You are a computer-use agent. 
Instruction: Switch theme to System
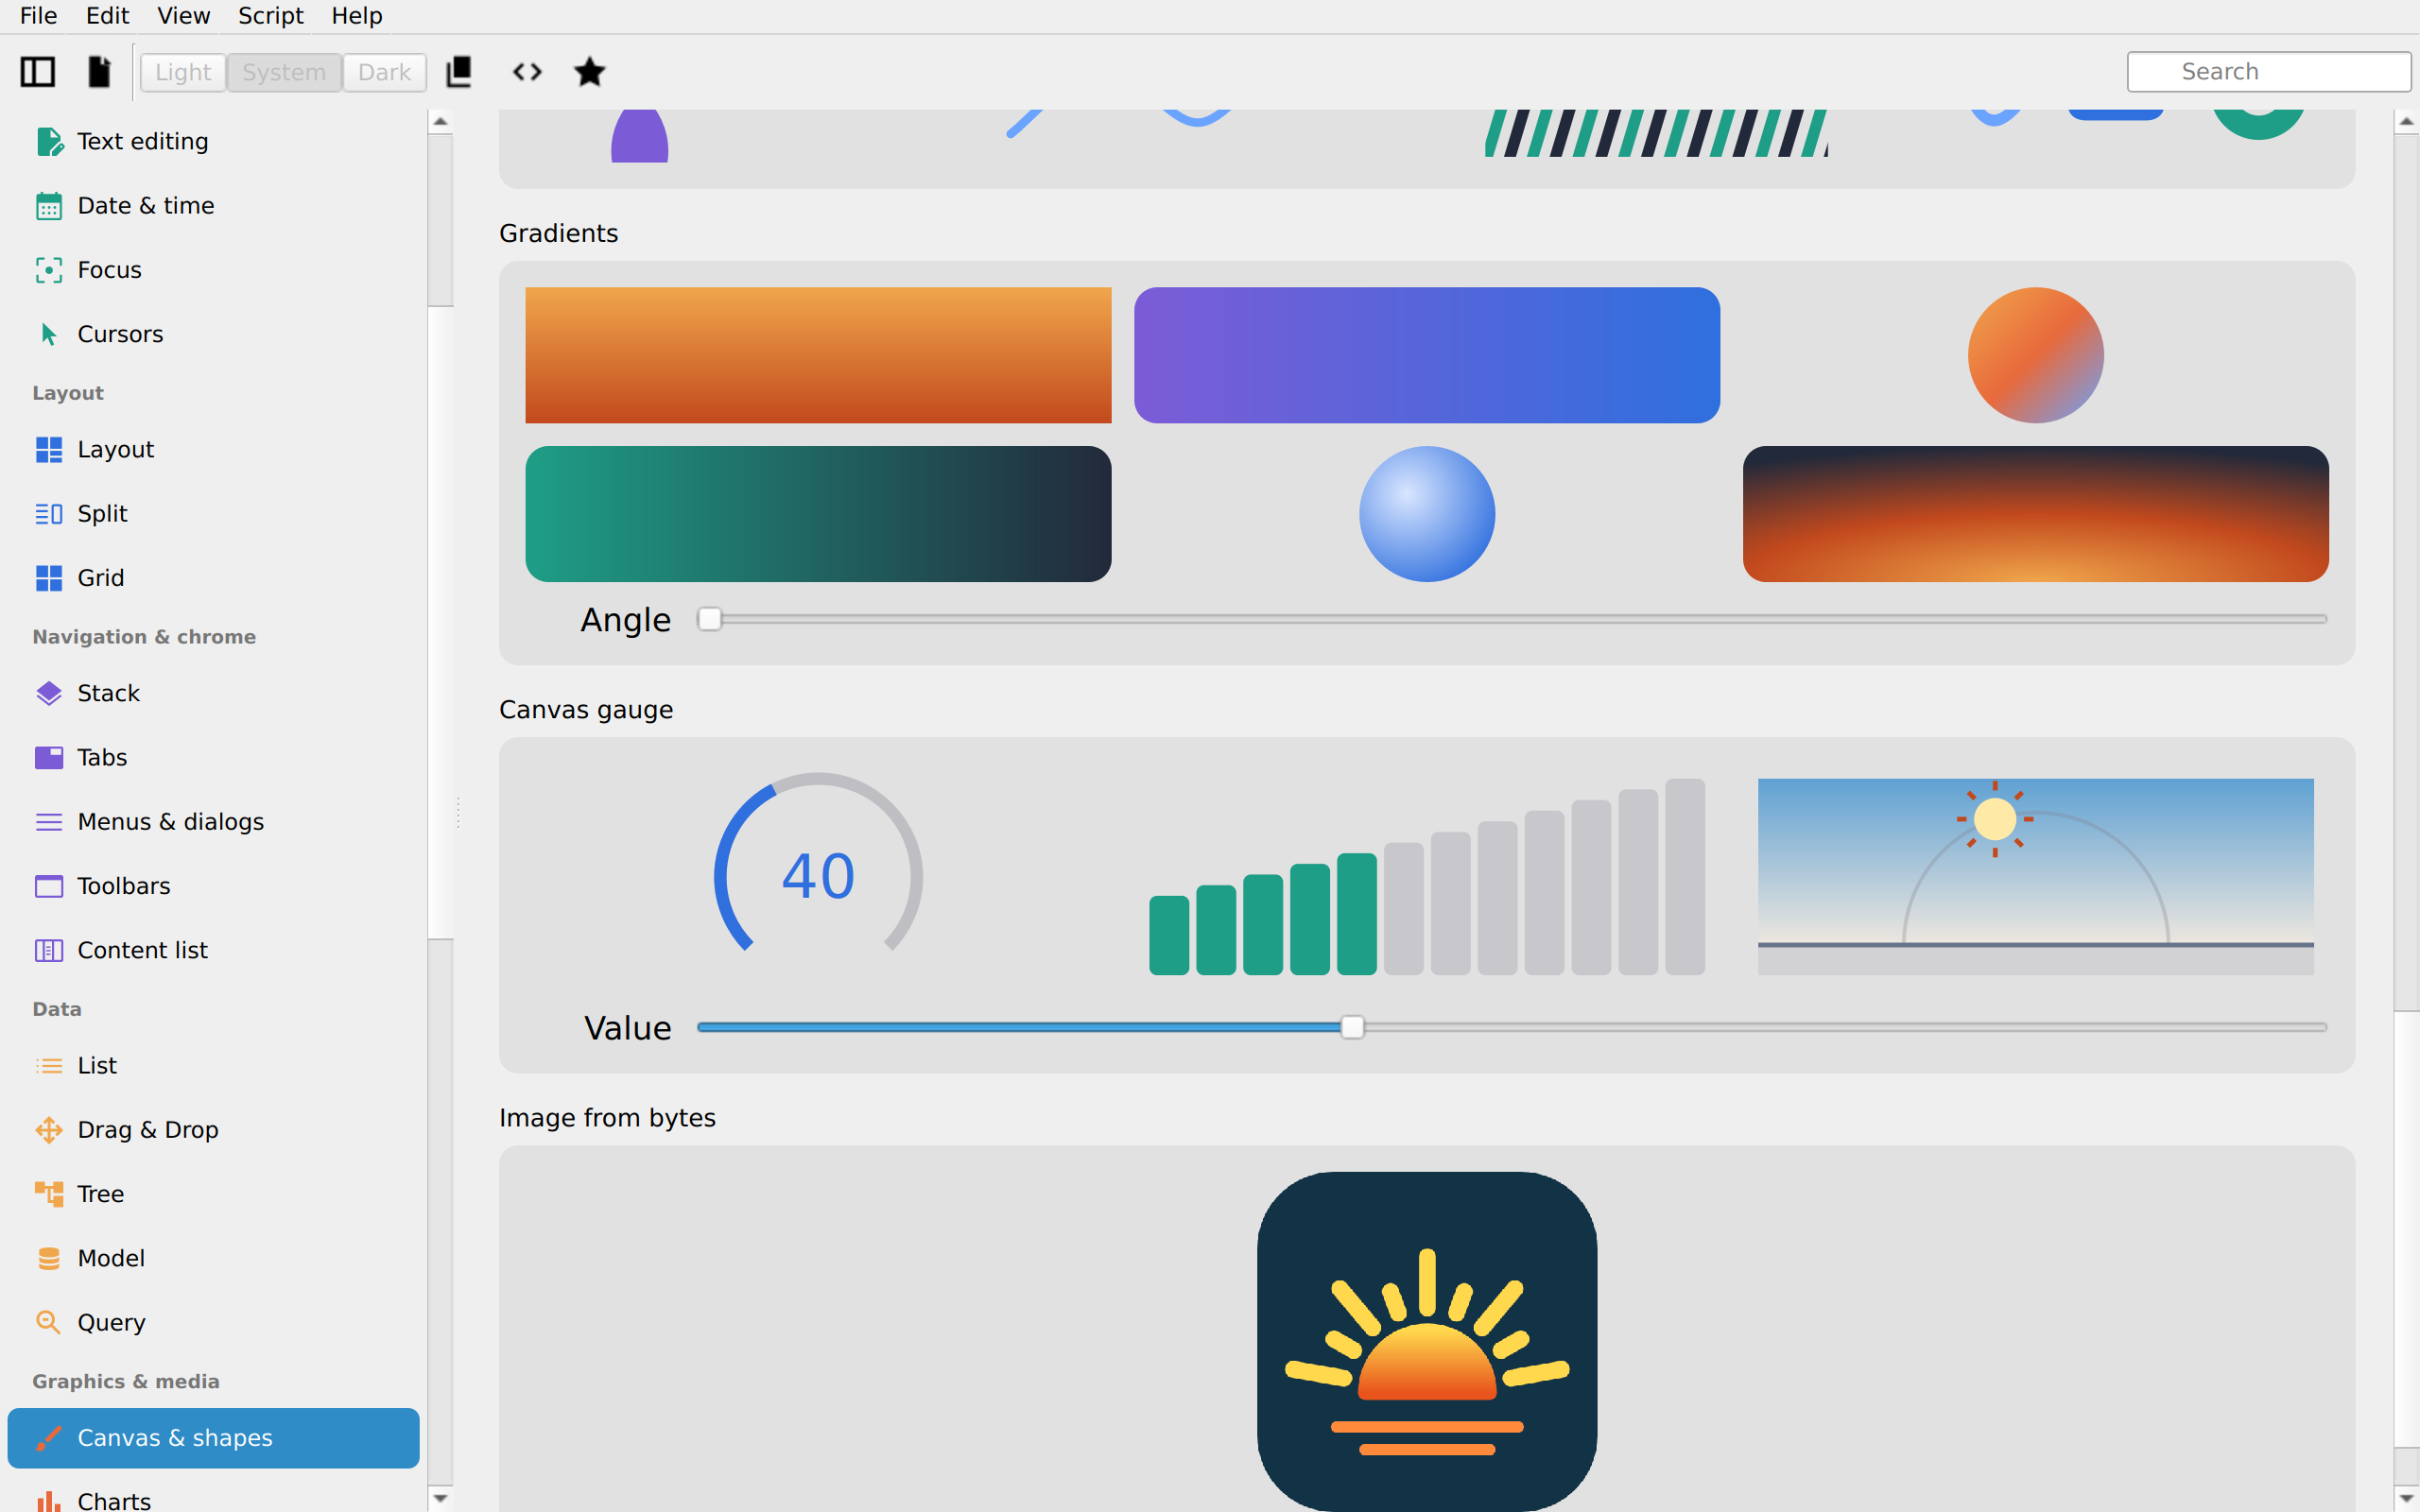click(x=284, y=72)
